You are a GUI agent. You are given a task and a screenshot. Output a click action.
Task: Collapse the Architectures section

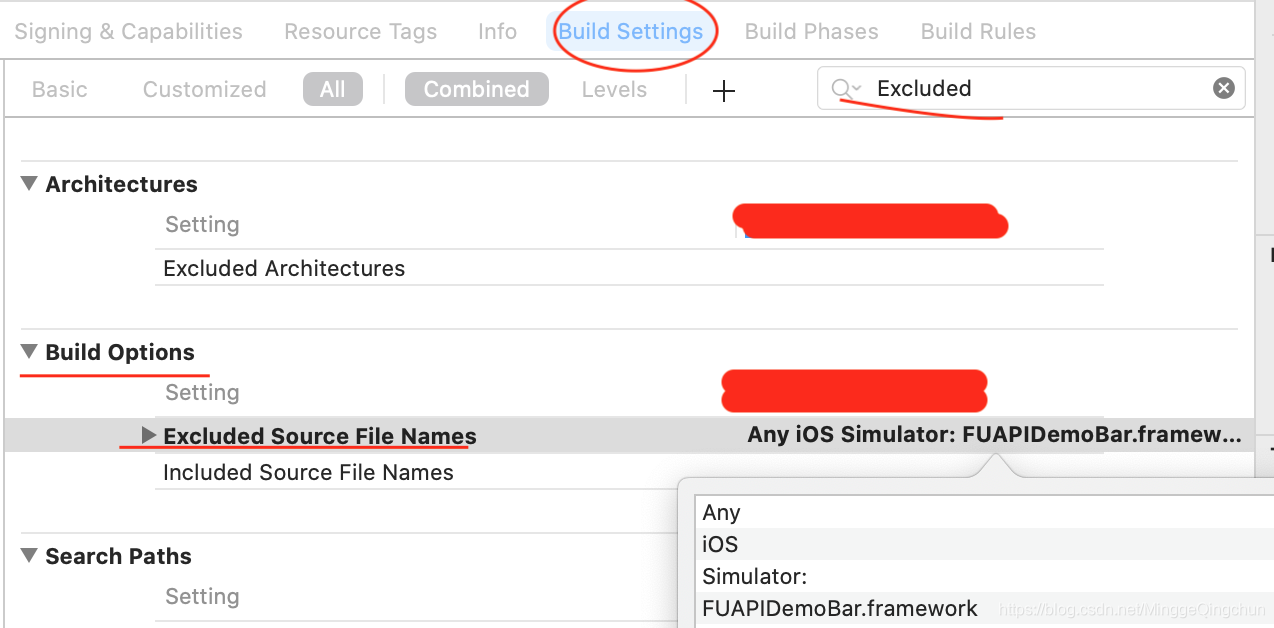coord(29,184)
